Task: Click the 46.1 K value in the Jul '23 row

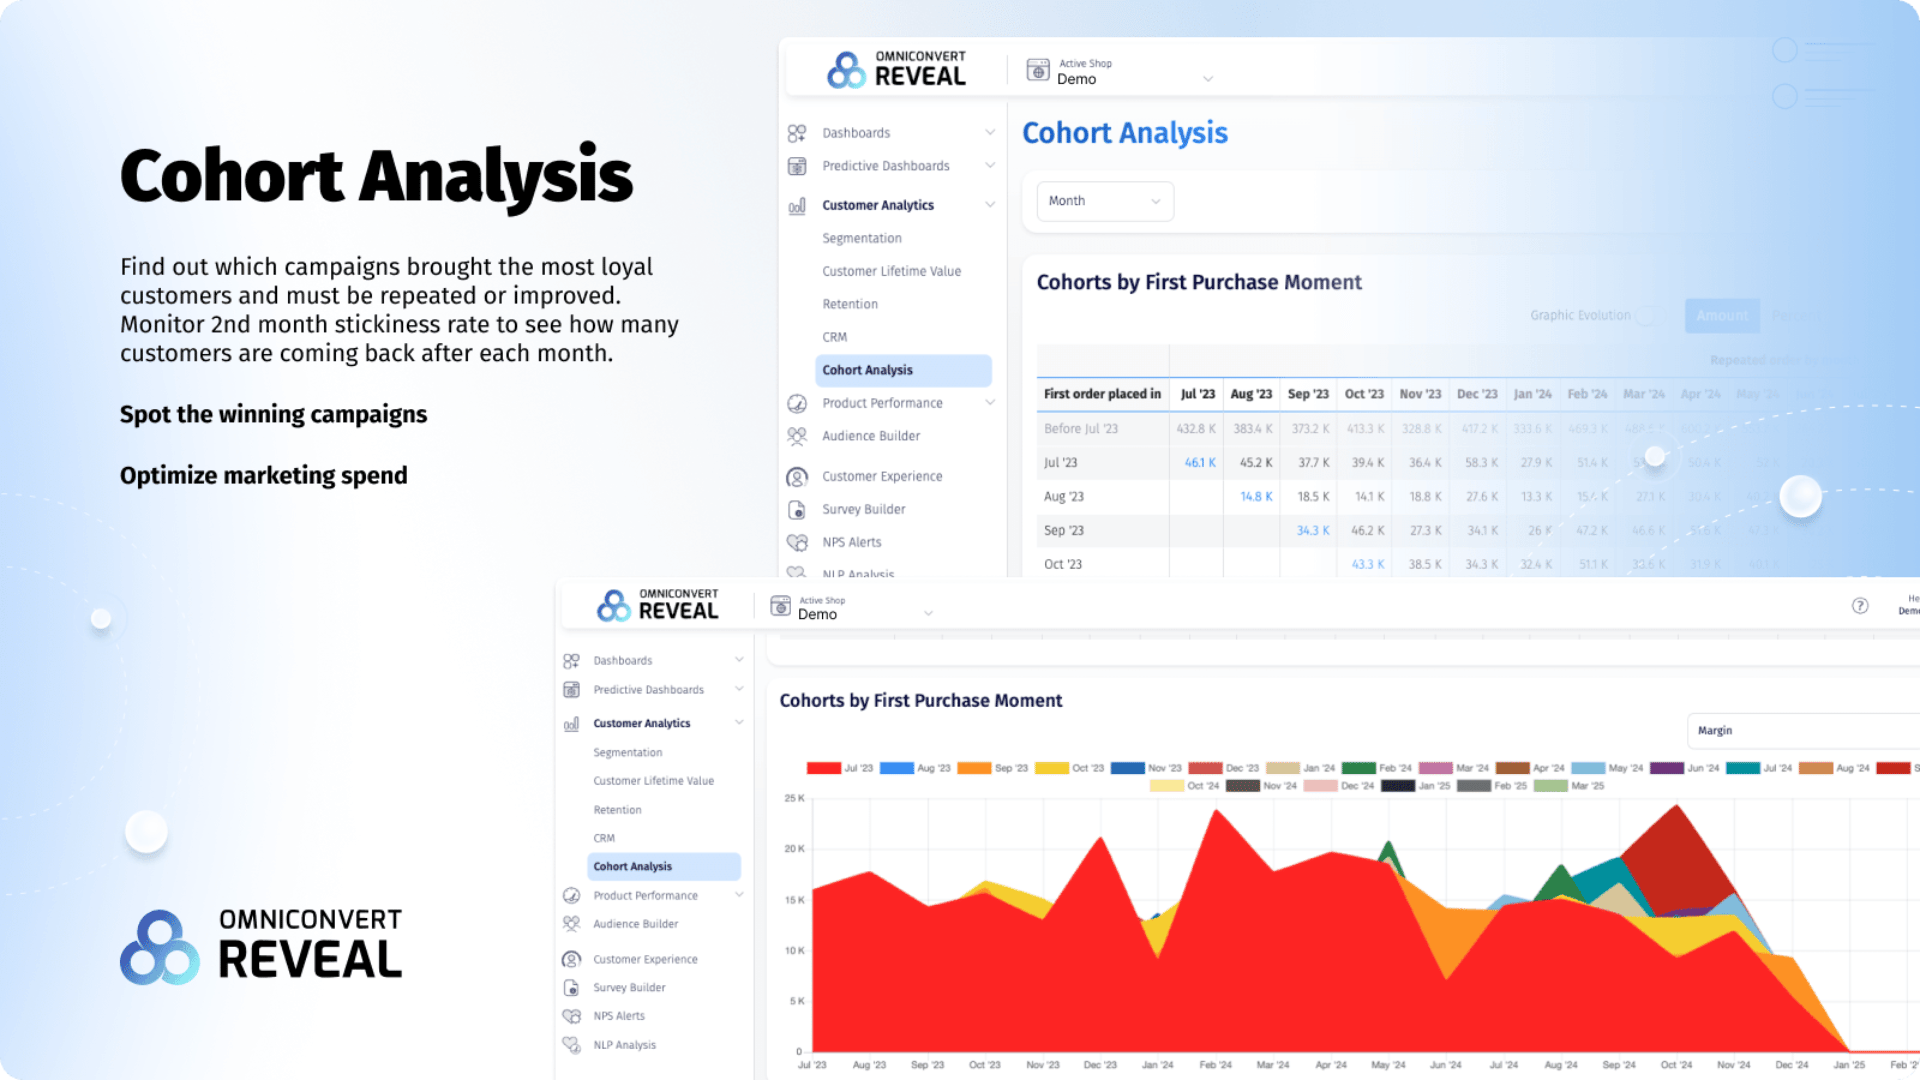Action: pyautogui.click(x=1199, y=463)
